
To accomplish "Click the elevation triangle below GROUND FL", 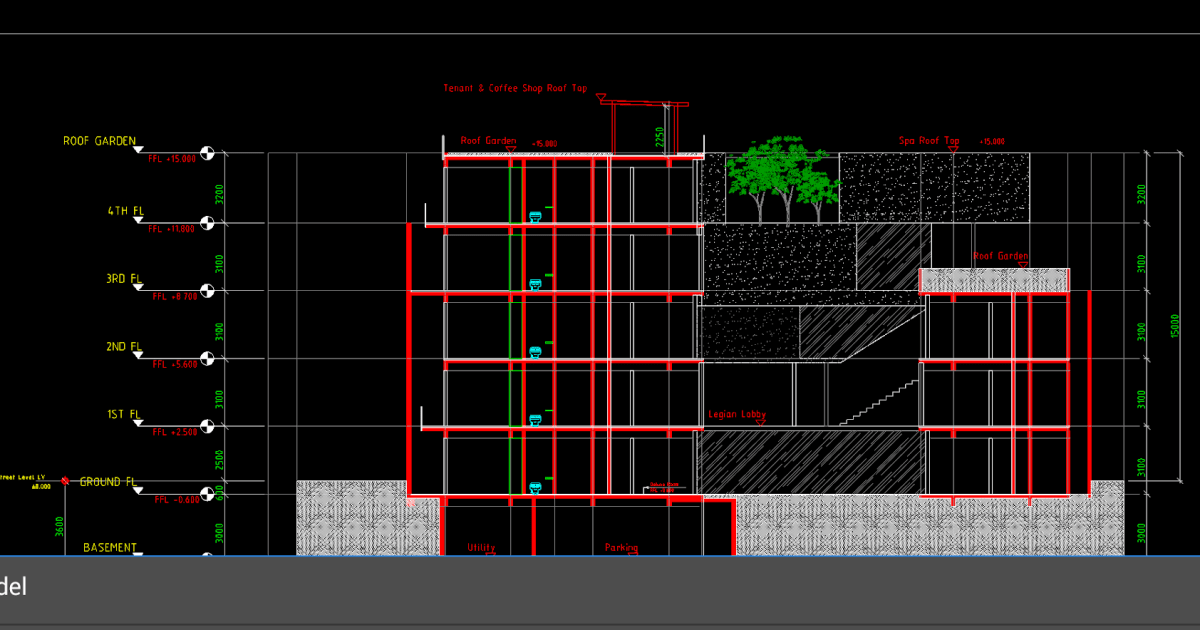I will 137,491.
